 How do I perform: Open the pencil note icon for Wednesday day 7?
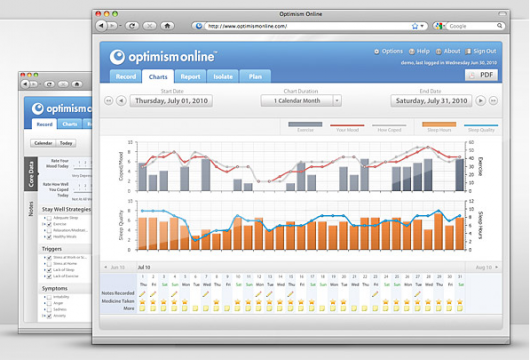click(x=206, y=294)
